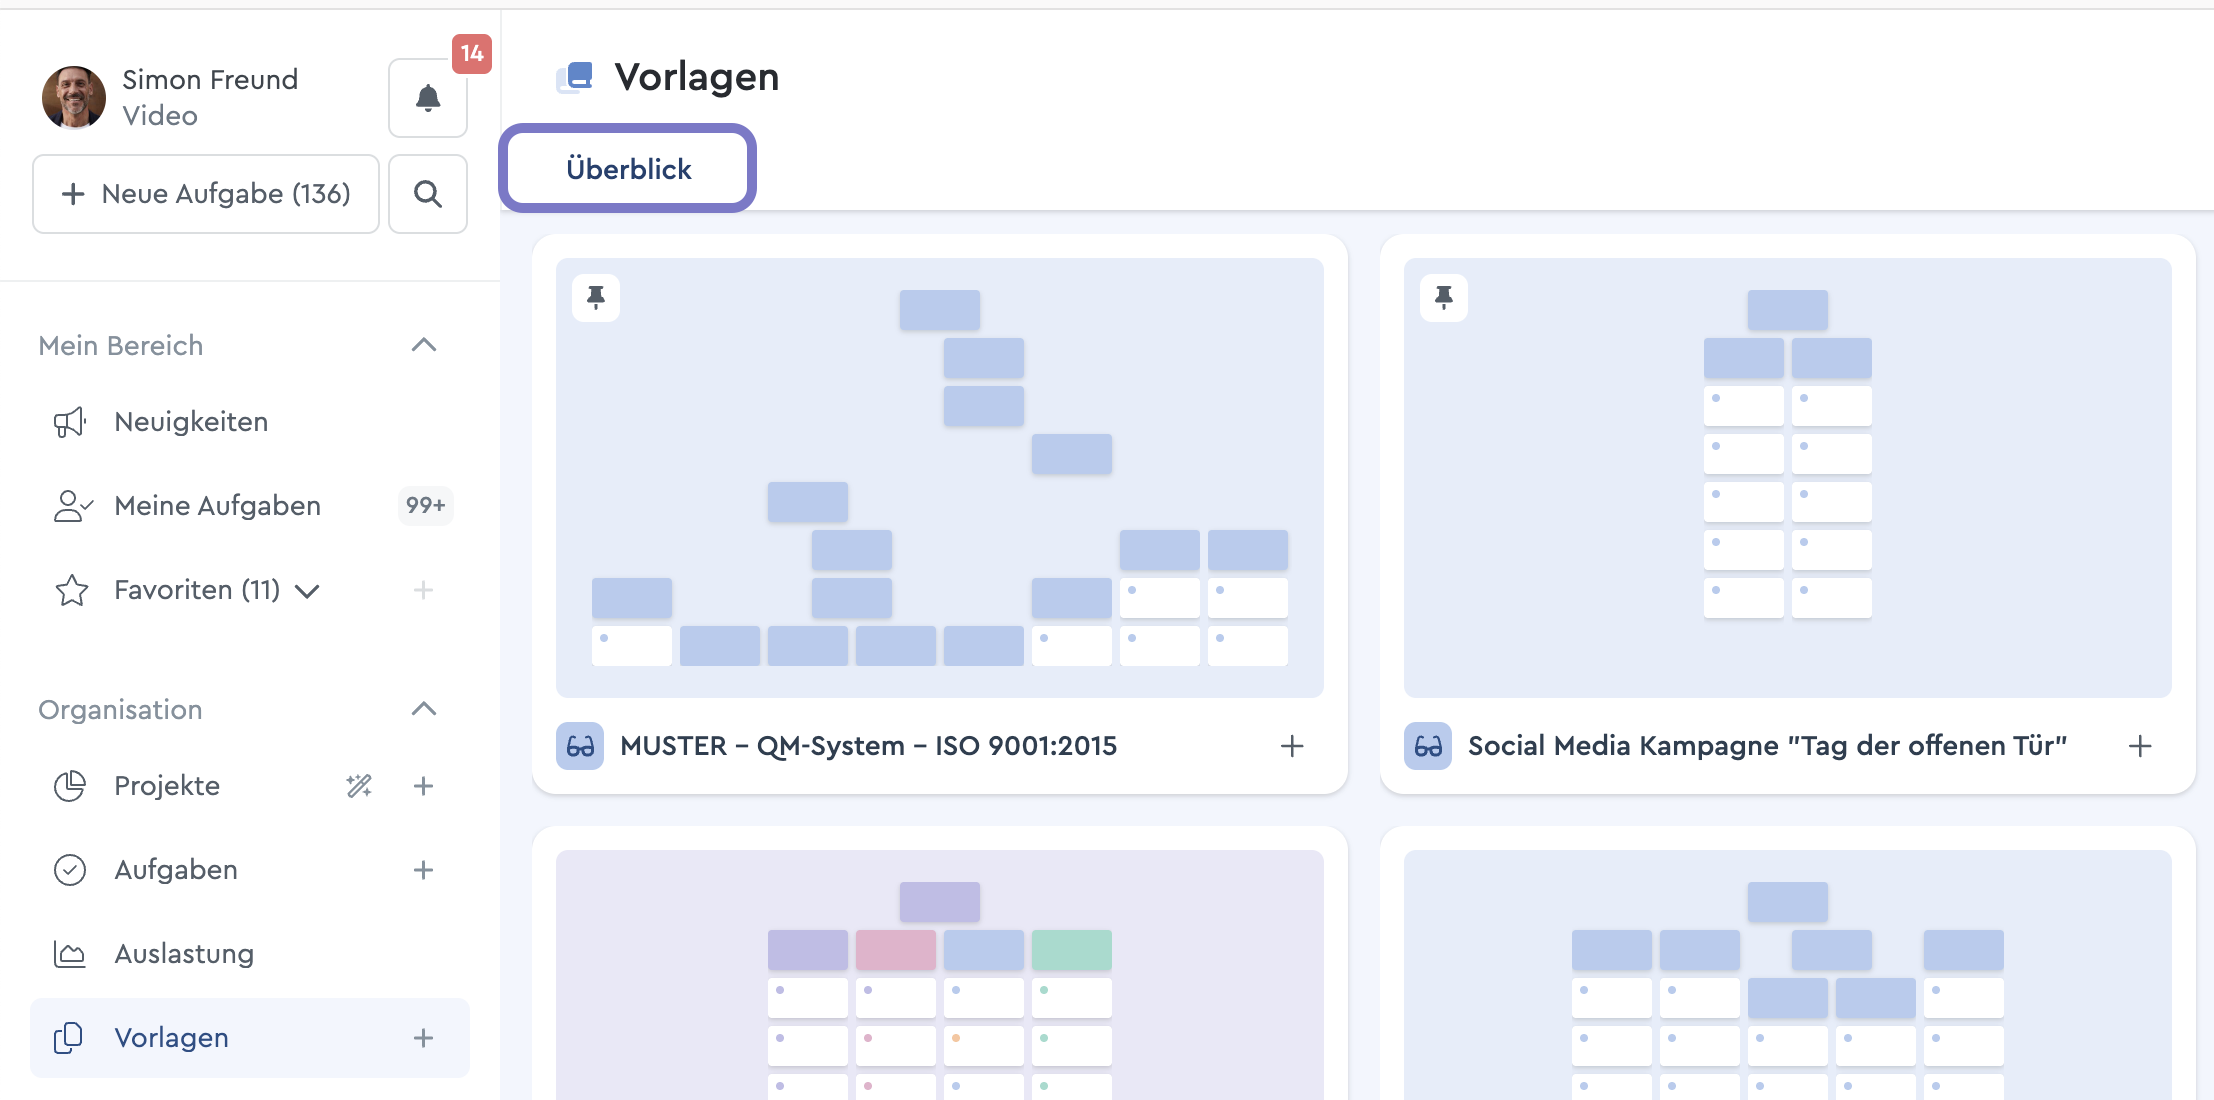Click the plus icon beside Favoriten

[x=423, y=590]
